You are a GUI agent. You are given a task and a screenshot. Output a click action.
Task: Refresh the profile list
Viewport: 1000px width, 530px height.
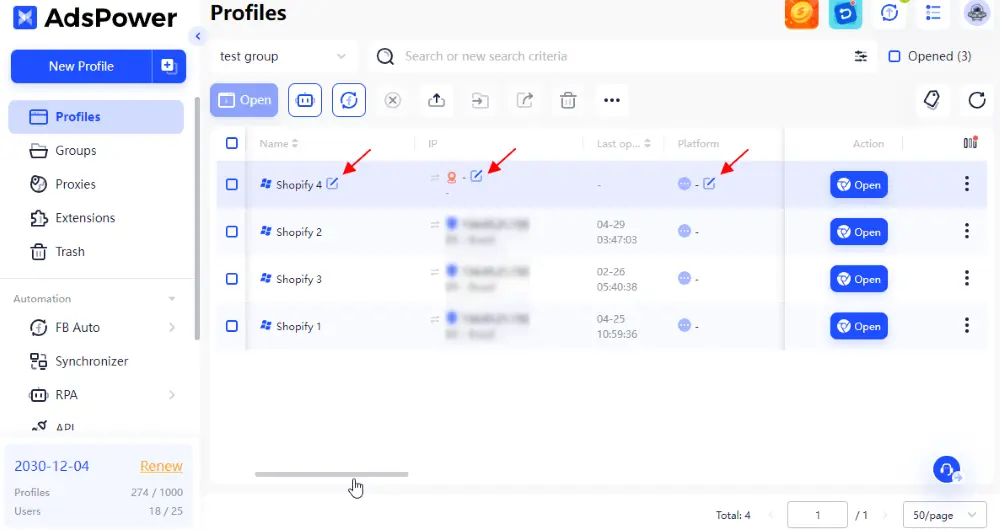pyautogui.click(x=976, y=100)
